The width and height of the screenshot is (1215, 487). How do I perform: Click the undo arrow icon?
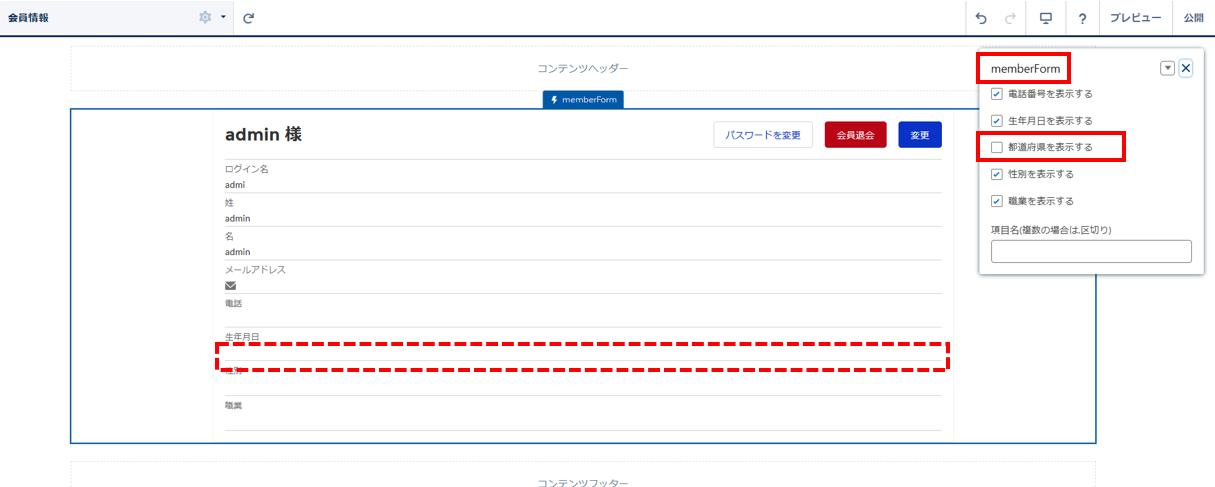[x=981, y=18]
